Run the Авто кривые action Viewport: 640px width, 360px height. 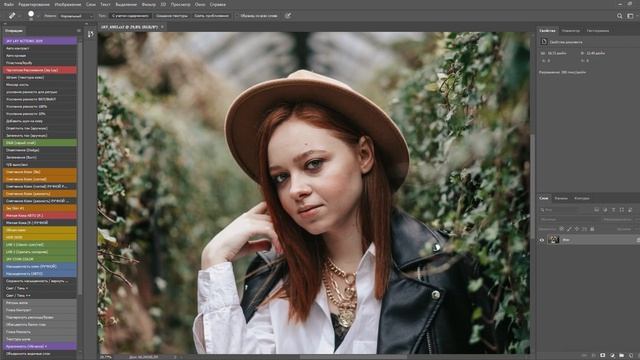40,56
